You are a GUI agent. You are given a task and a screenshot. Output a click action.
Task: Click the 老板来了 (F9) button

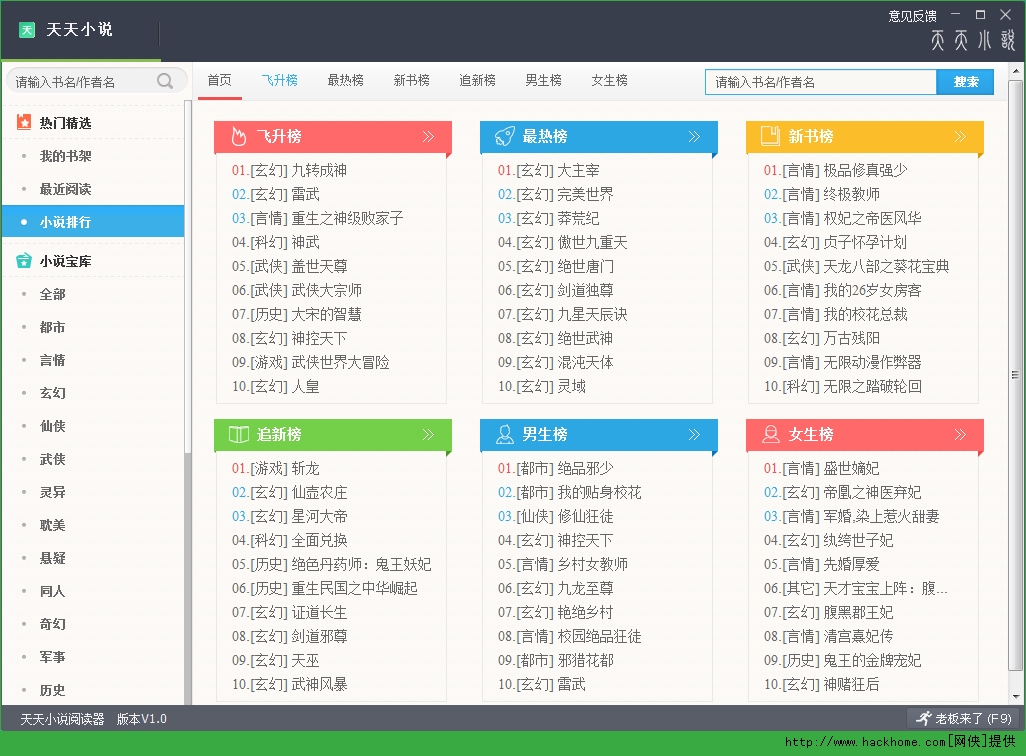964,719
